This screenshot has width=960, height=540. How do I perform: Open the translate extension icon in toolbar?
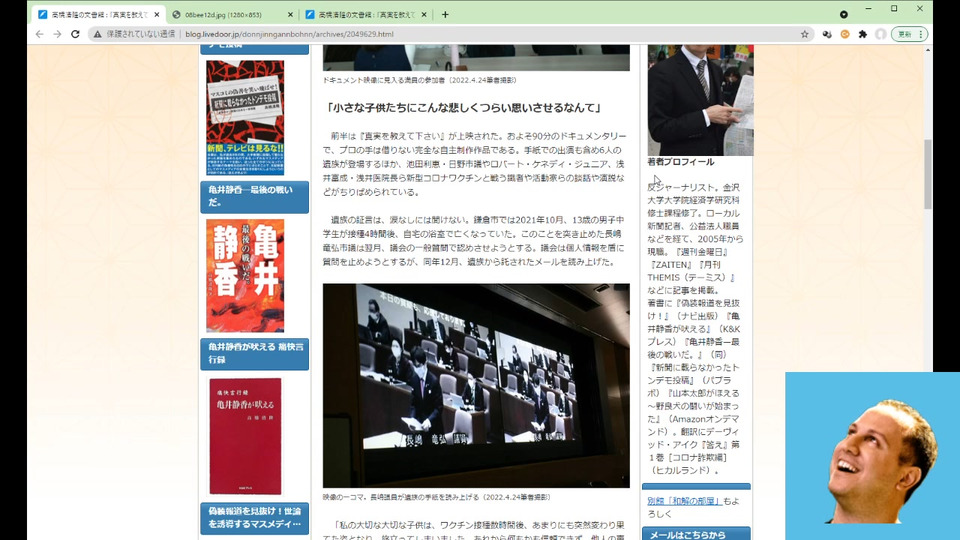coord(827,34)
